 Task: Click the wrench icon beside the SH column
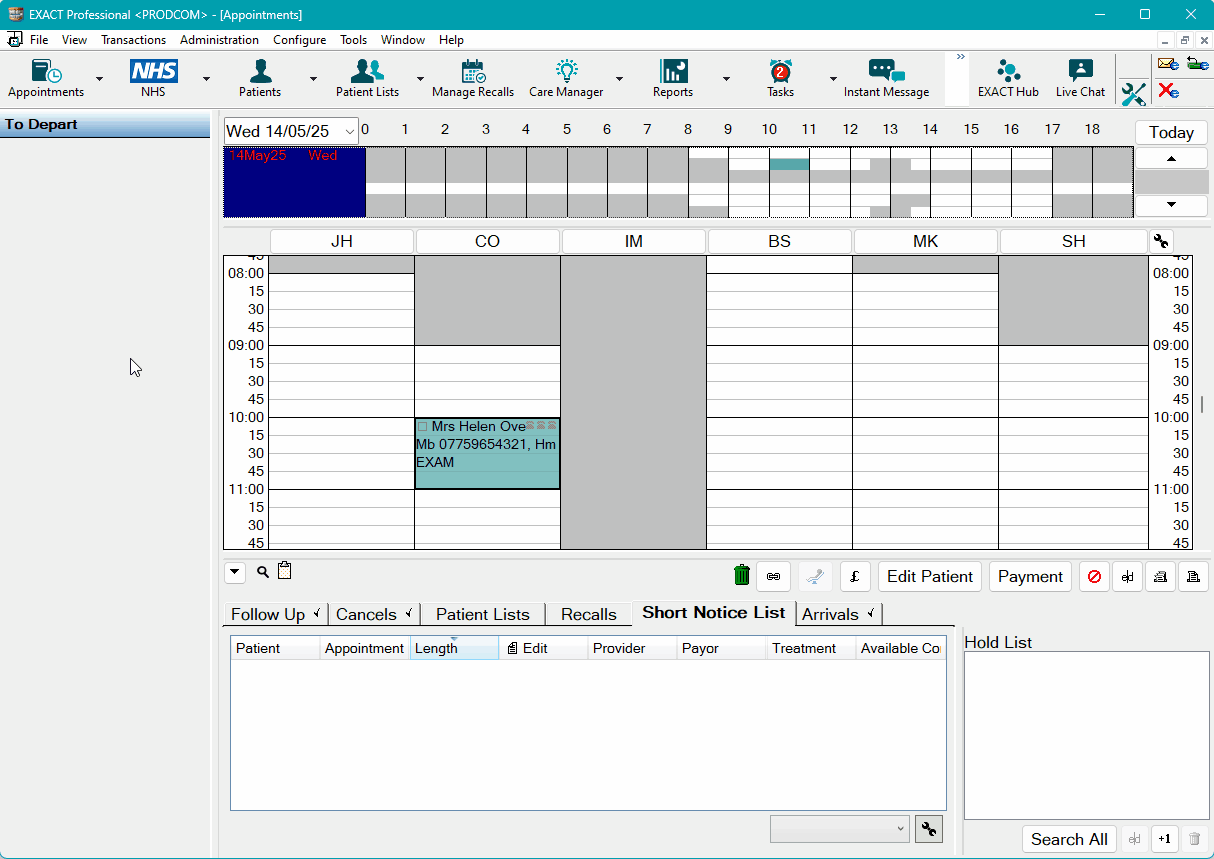1160,241
